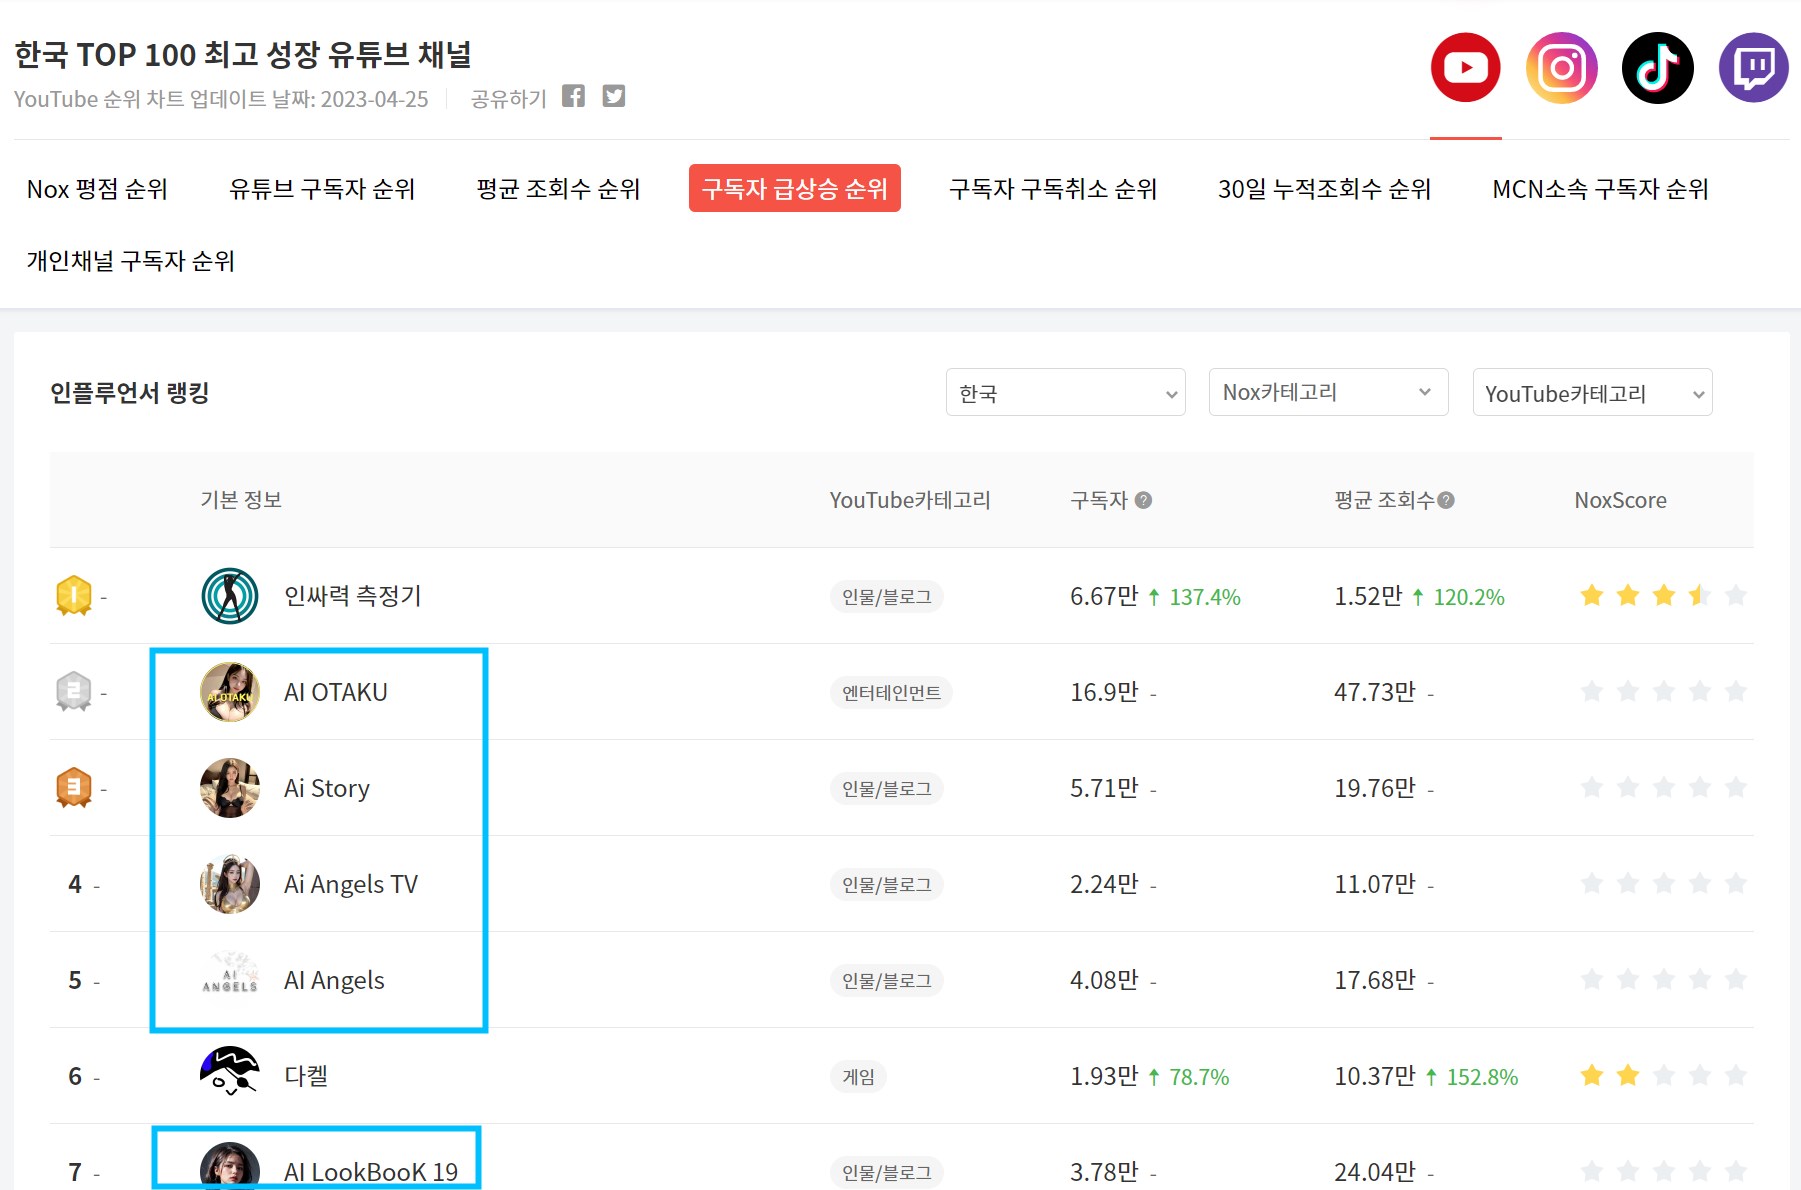Open the YouTube platform rankings icon
The image size is (1801, 1190).
[x=1465, y=68]
